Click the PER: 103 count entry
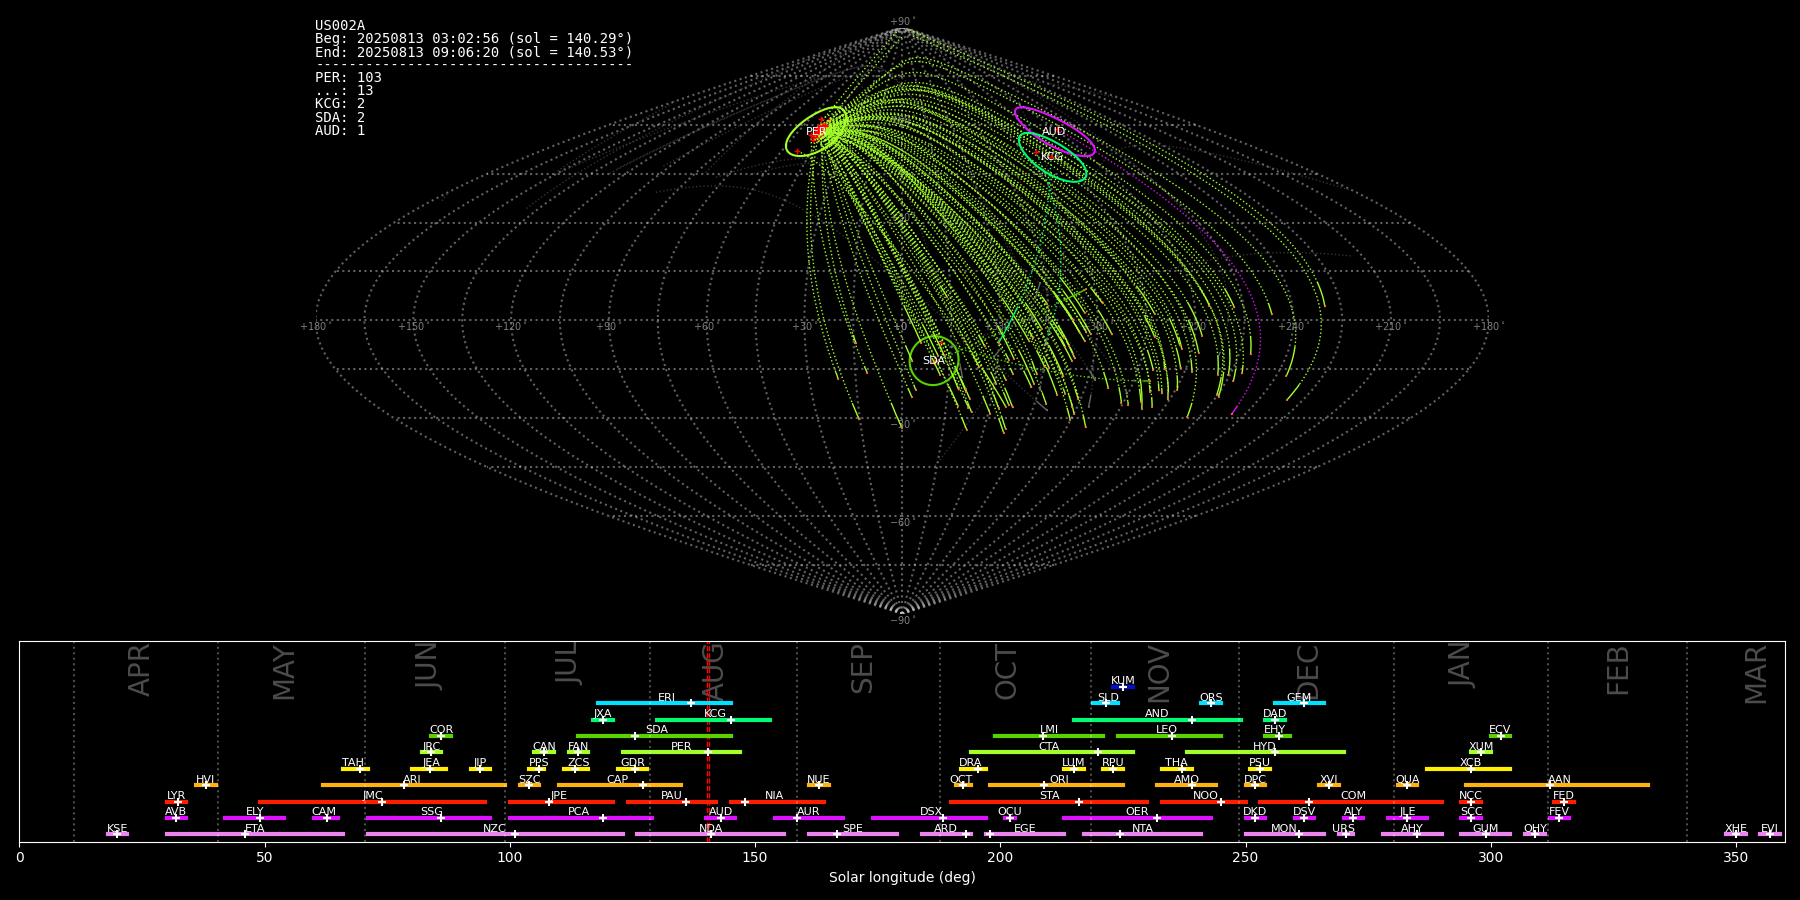This screenshot has height=900, width=1800. 348,78
